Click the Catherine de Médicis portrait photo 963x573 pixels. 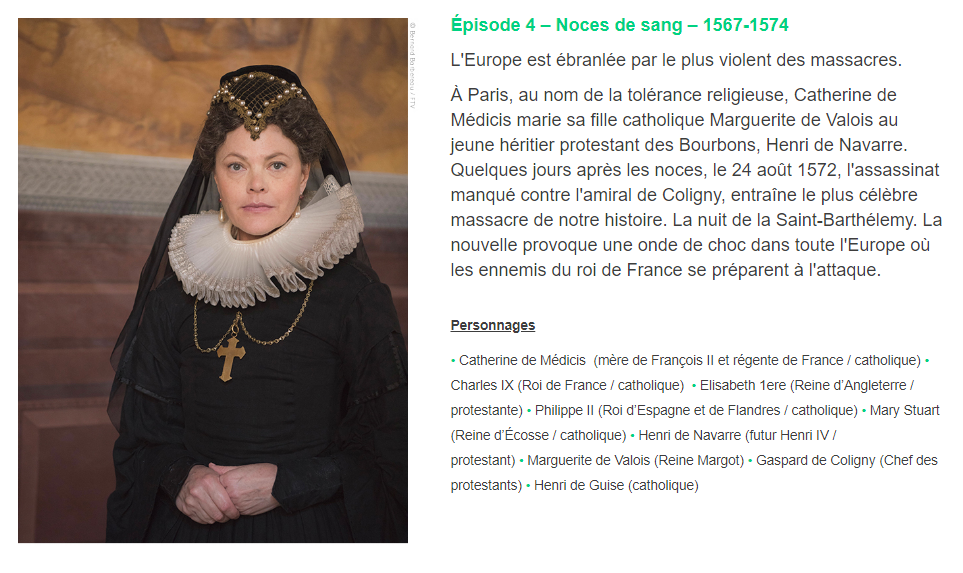pyautogui.click(x=212, y=280)
